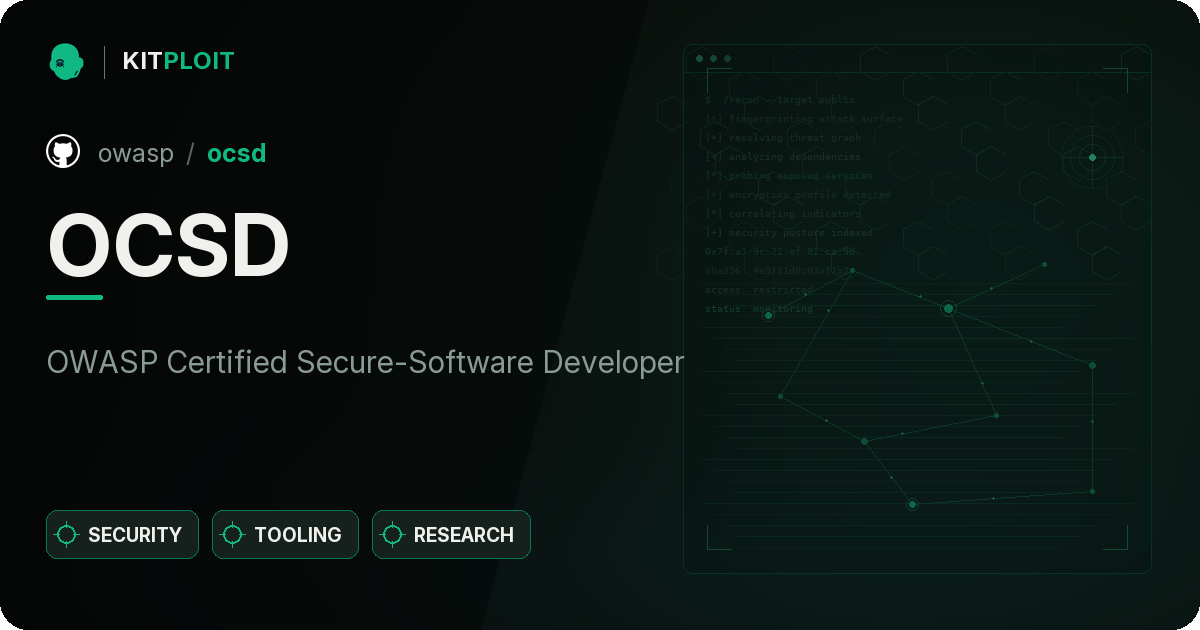Screen dimensions: 1200x630
Task: Select the 'status: monitoring' terminal line
Action: (x=759, y=309)
